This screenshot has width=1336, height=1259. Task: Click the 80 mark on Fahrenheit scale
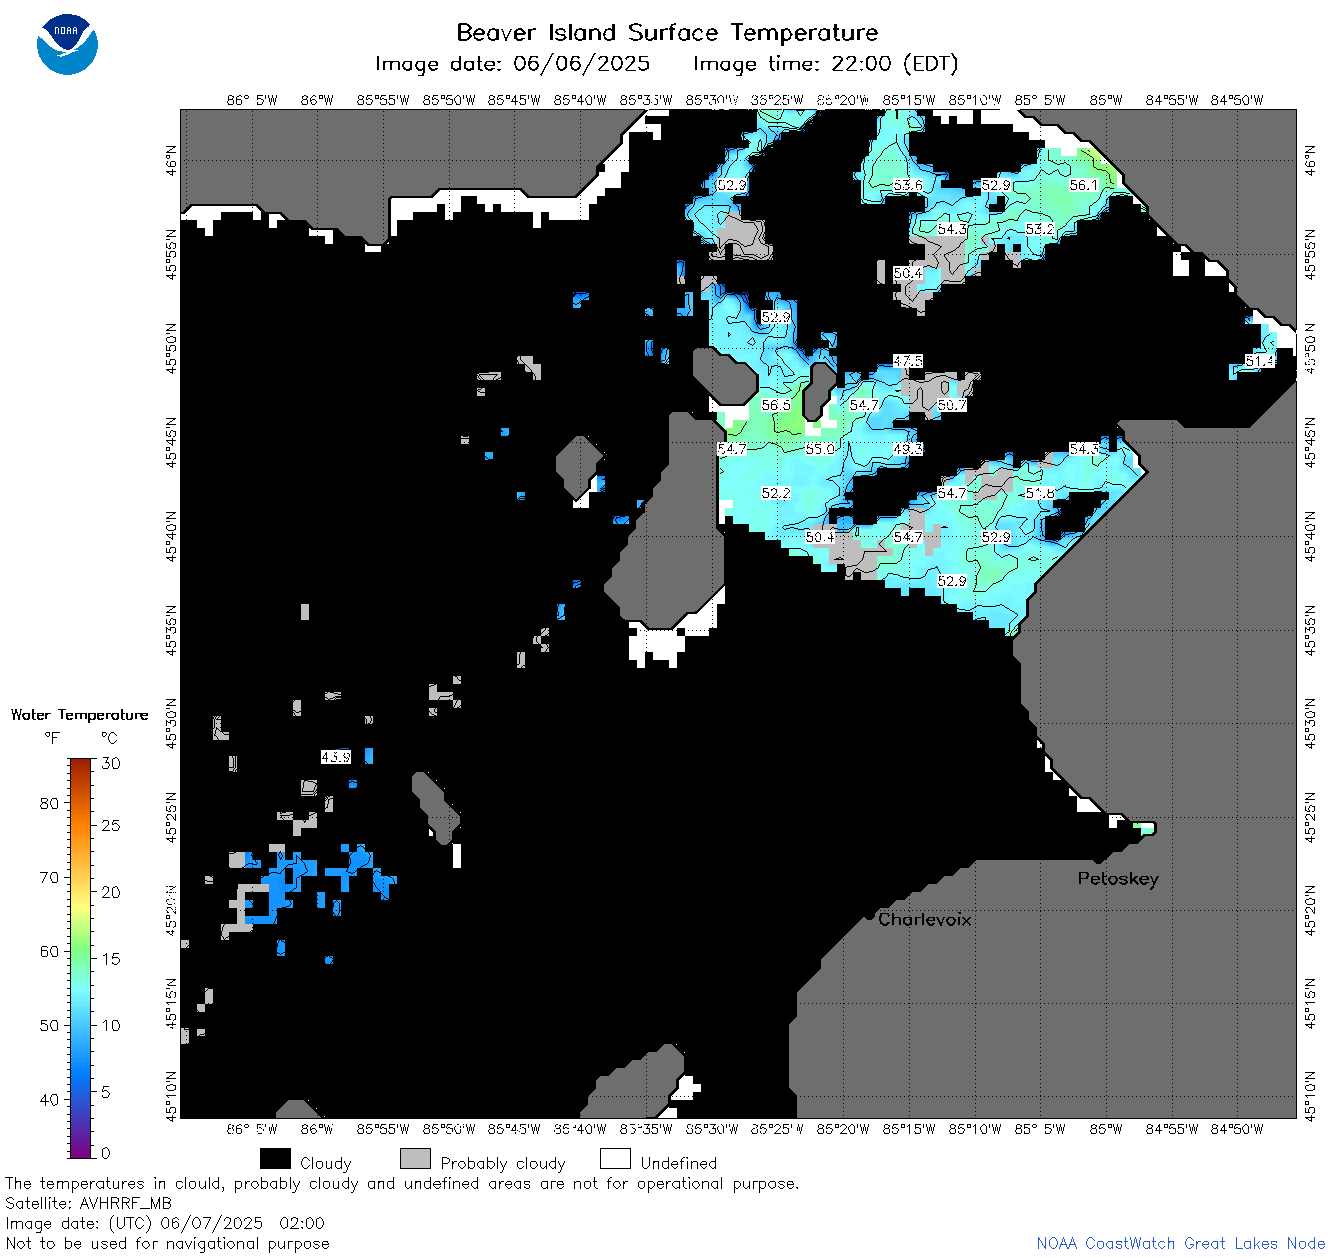[49, 803]
